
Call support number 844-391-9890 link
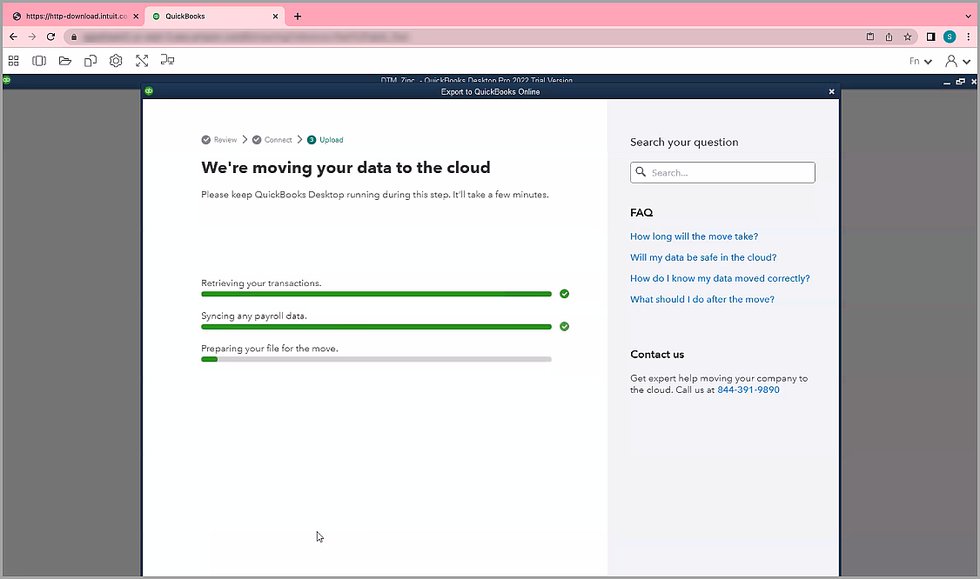[748, 390]
